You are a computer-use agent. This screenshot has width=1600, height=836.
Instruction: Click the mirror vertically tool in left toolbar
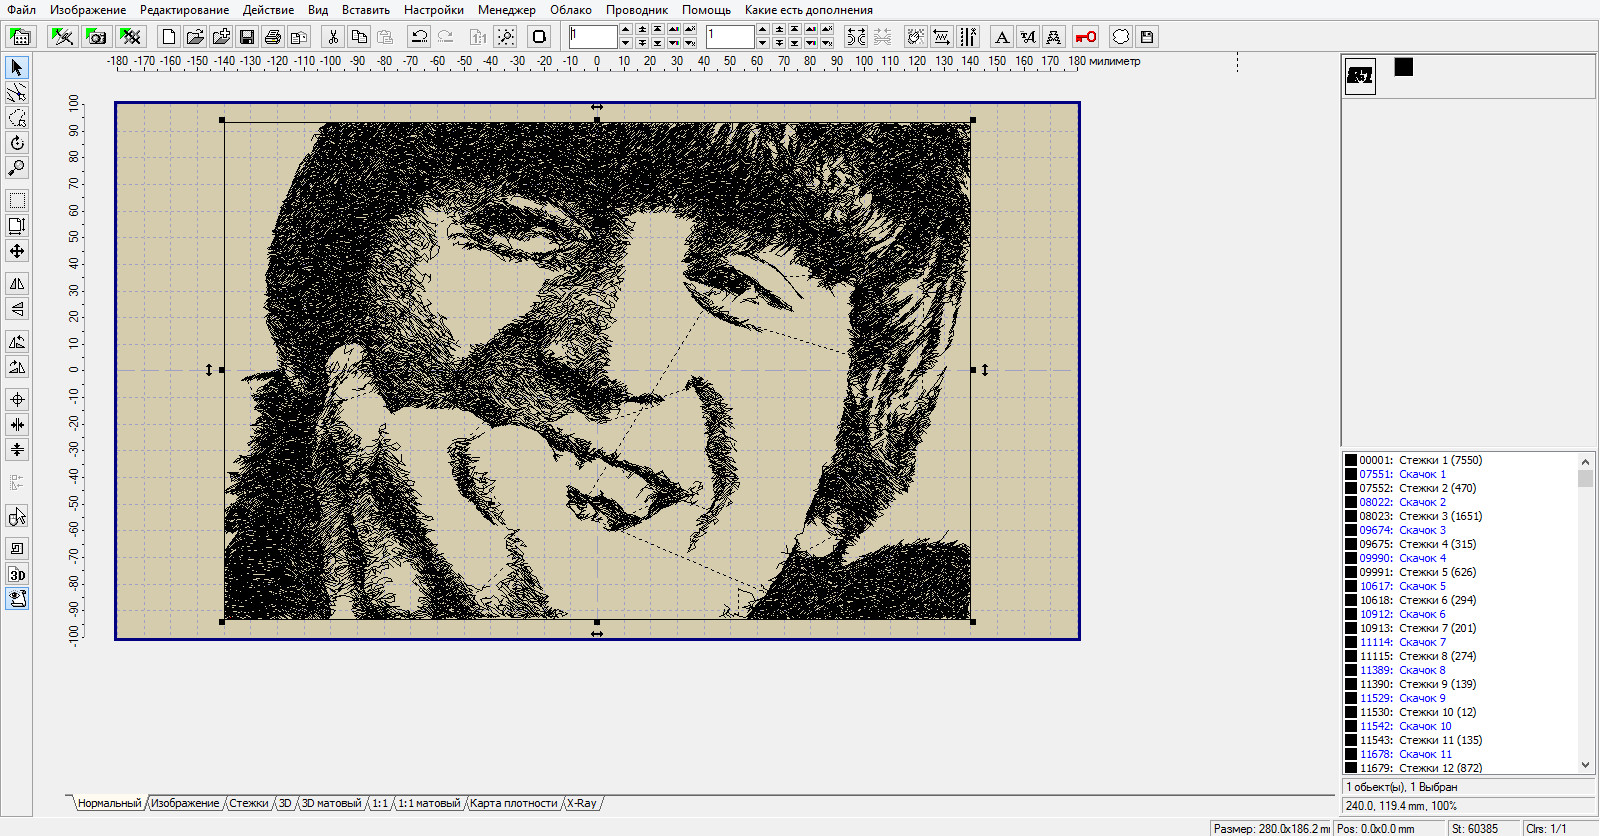[x=17, y=309]
